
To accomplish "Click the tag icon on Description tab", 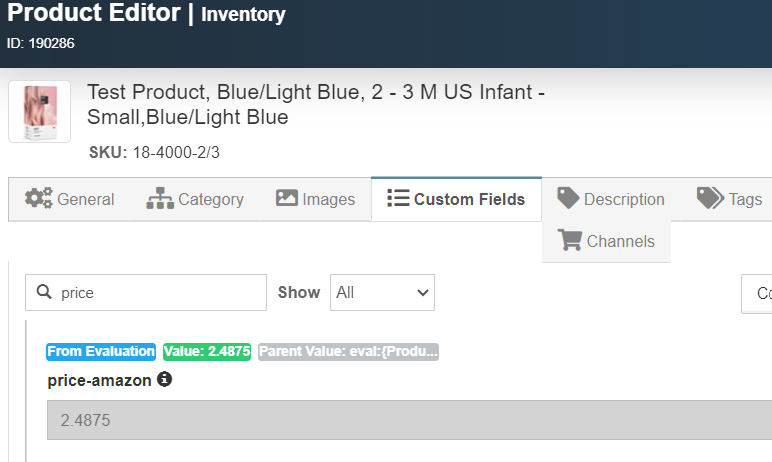I will [568, 198].
